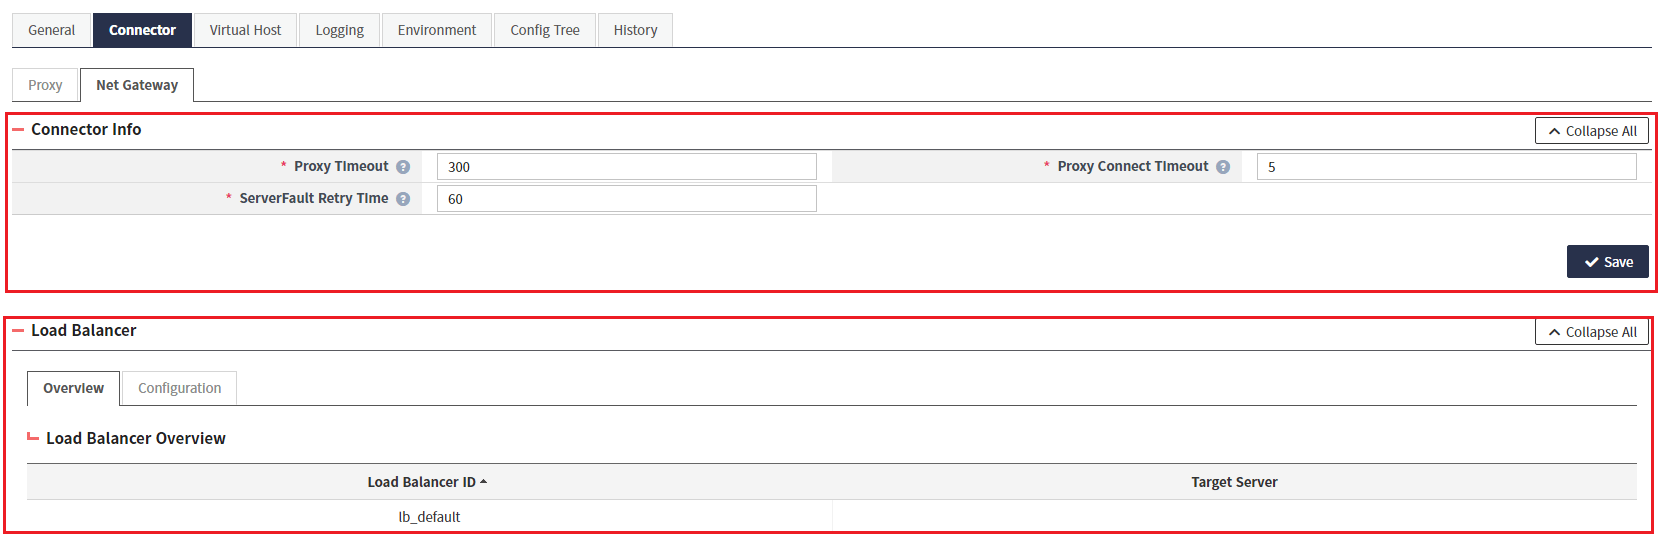
Task: Open the Load Balancer Overview tab
Action: coord(73,388)
